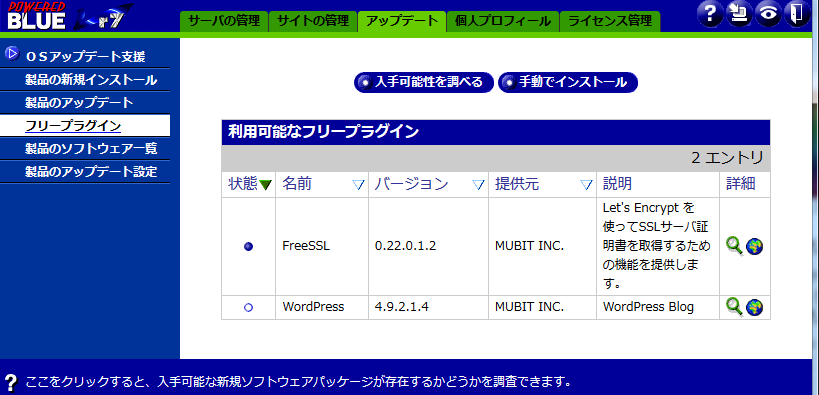
Task: Click the OSアップデート支援 arrow icon
Action: (12, 54)
